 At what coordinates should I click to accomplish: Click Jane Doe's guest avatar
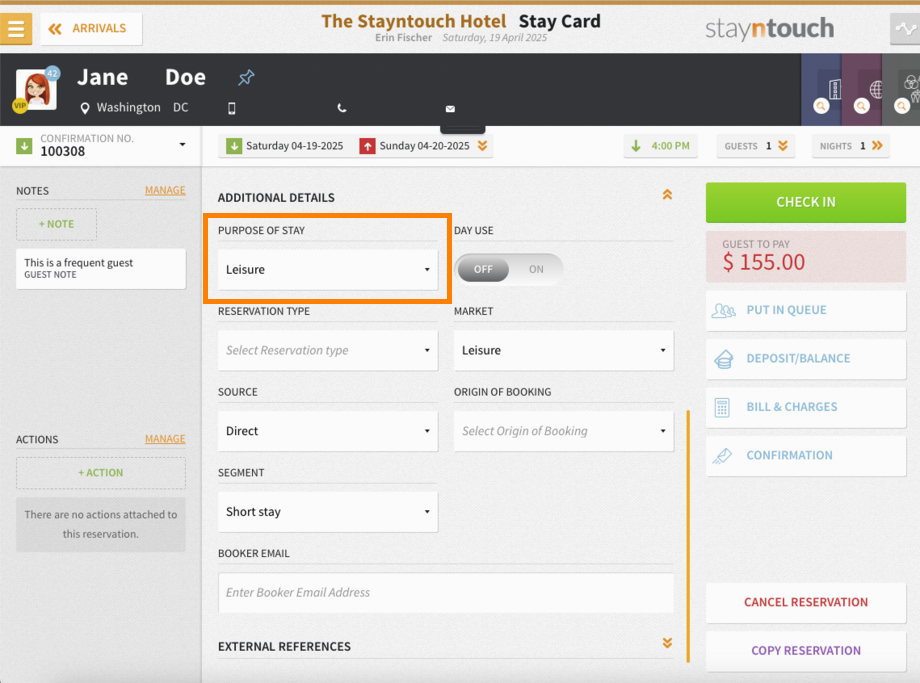tap(36, 90)
